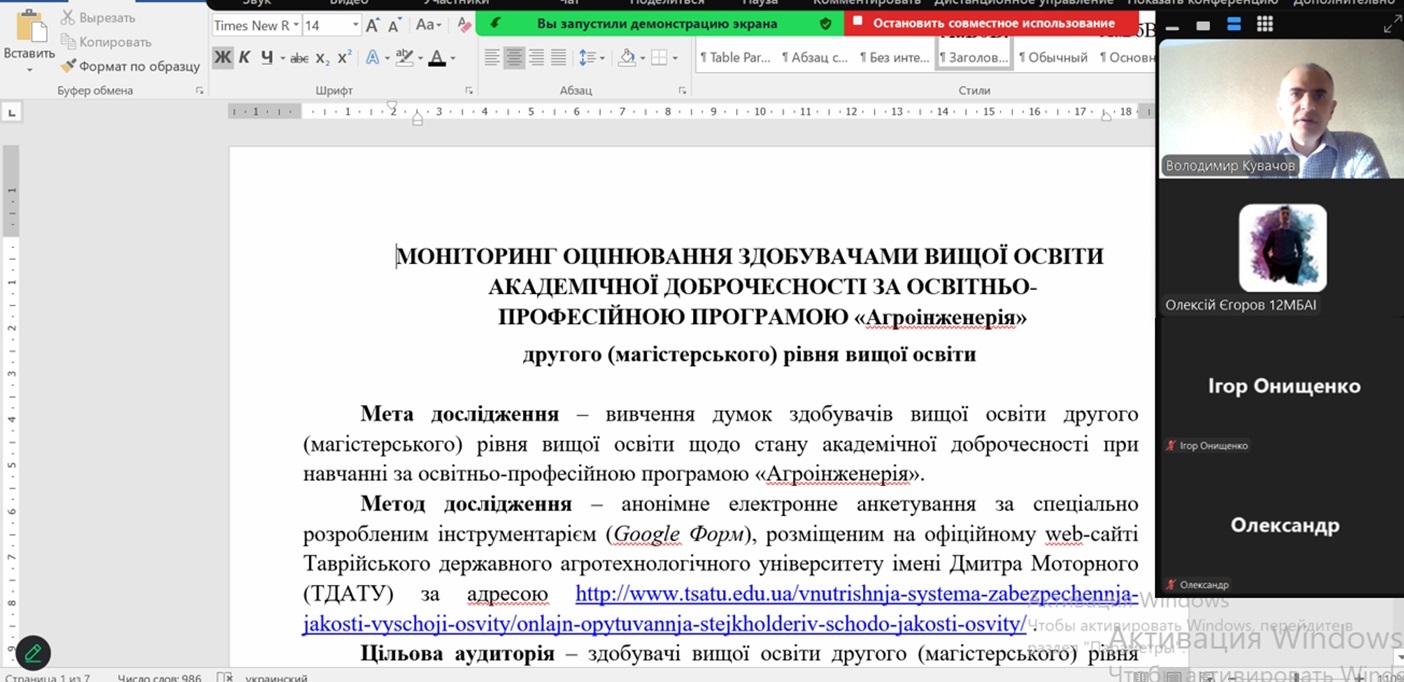Toggle underline (Ч) formatting
Image resolution: width=1404 pixels, height=682 pixels.
[x=266, y=58]
